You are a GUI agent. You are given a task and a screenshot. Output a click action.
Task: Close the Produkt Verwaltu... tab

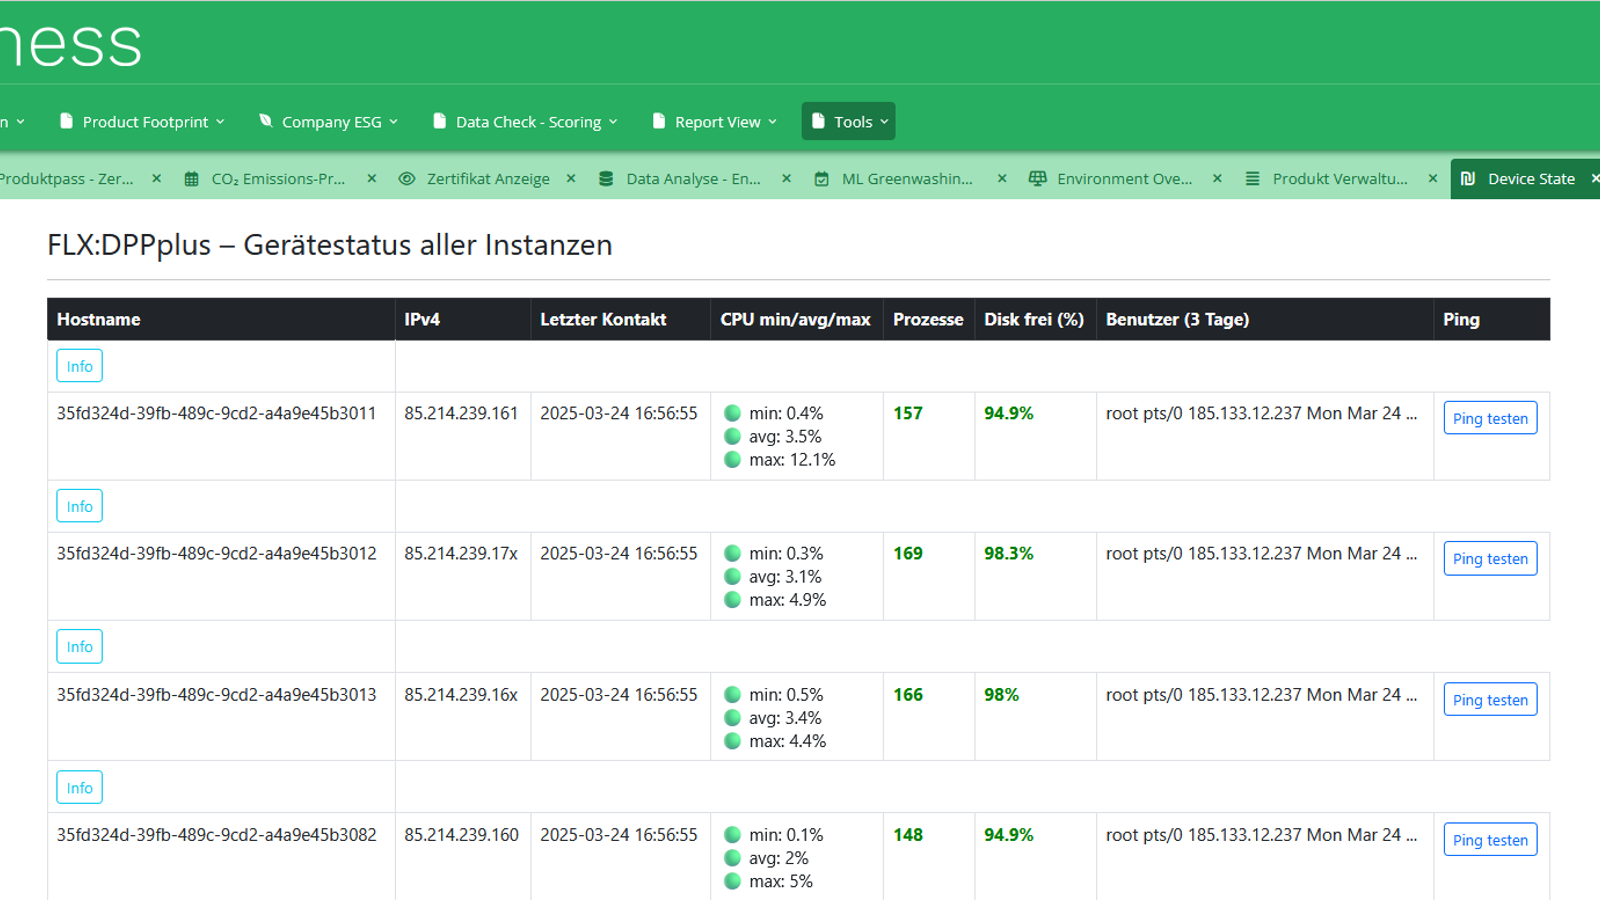click(x=1433, y=178)
